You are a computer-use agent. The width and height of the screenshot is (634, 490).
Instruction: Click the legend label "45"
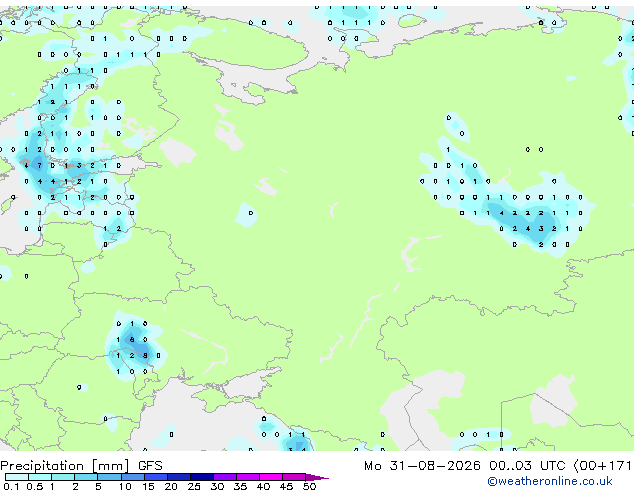click(286, 486)
